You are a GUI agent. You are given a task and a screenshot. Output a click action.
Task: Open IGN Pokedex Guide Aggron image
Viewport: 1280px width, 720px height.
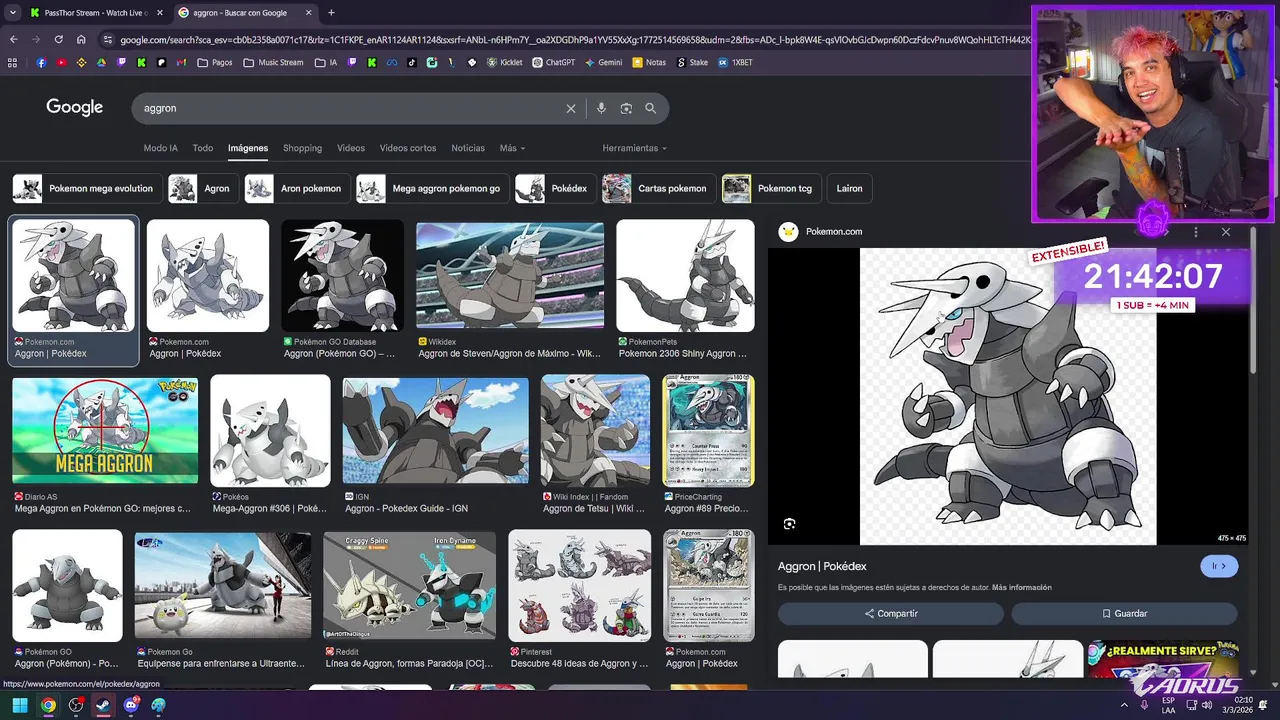(x=436, y=430)
